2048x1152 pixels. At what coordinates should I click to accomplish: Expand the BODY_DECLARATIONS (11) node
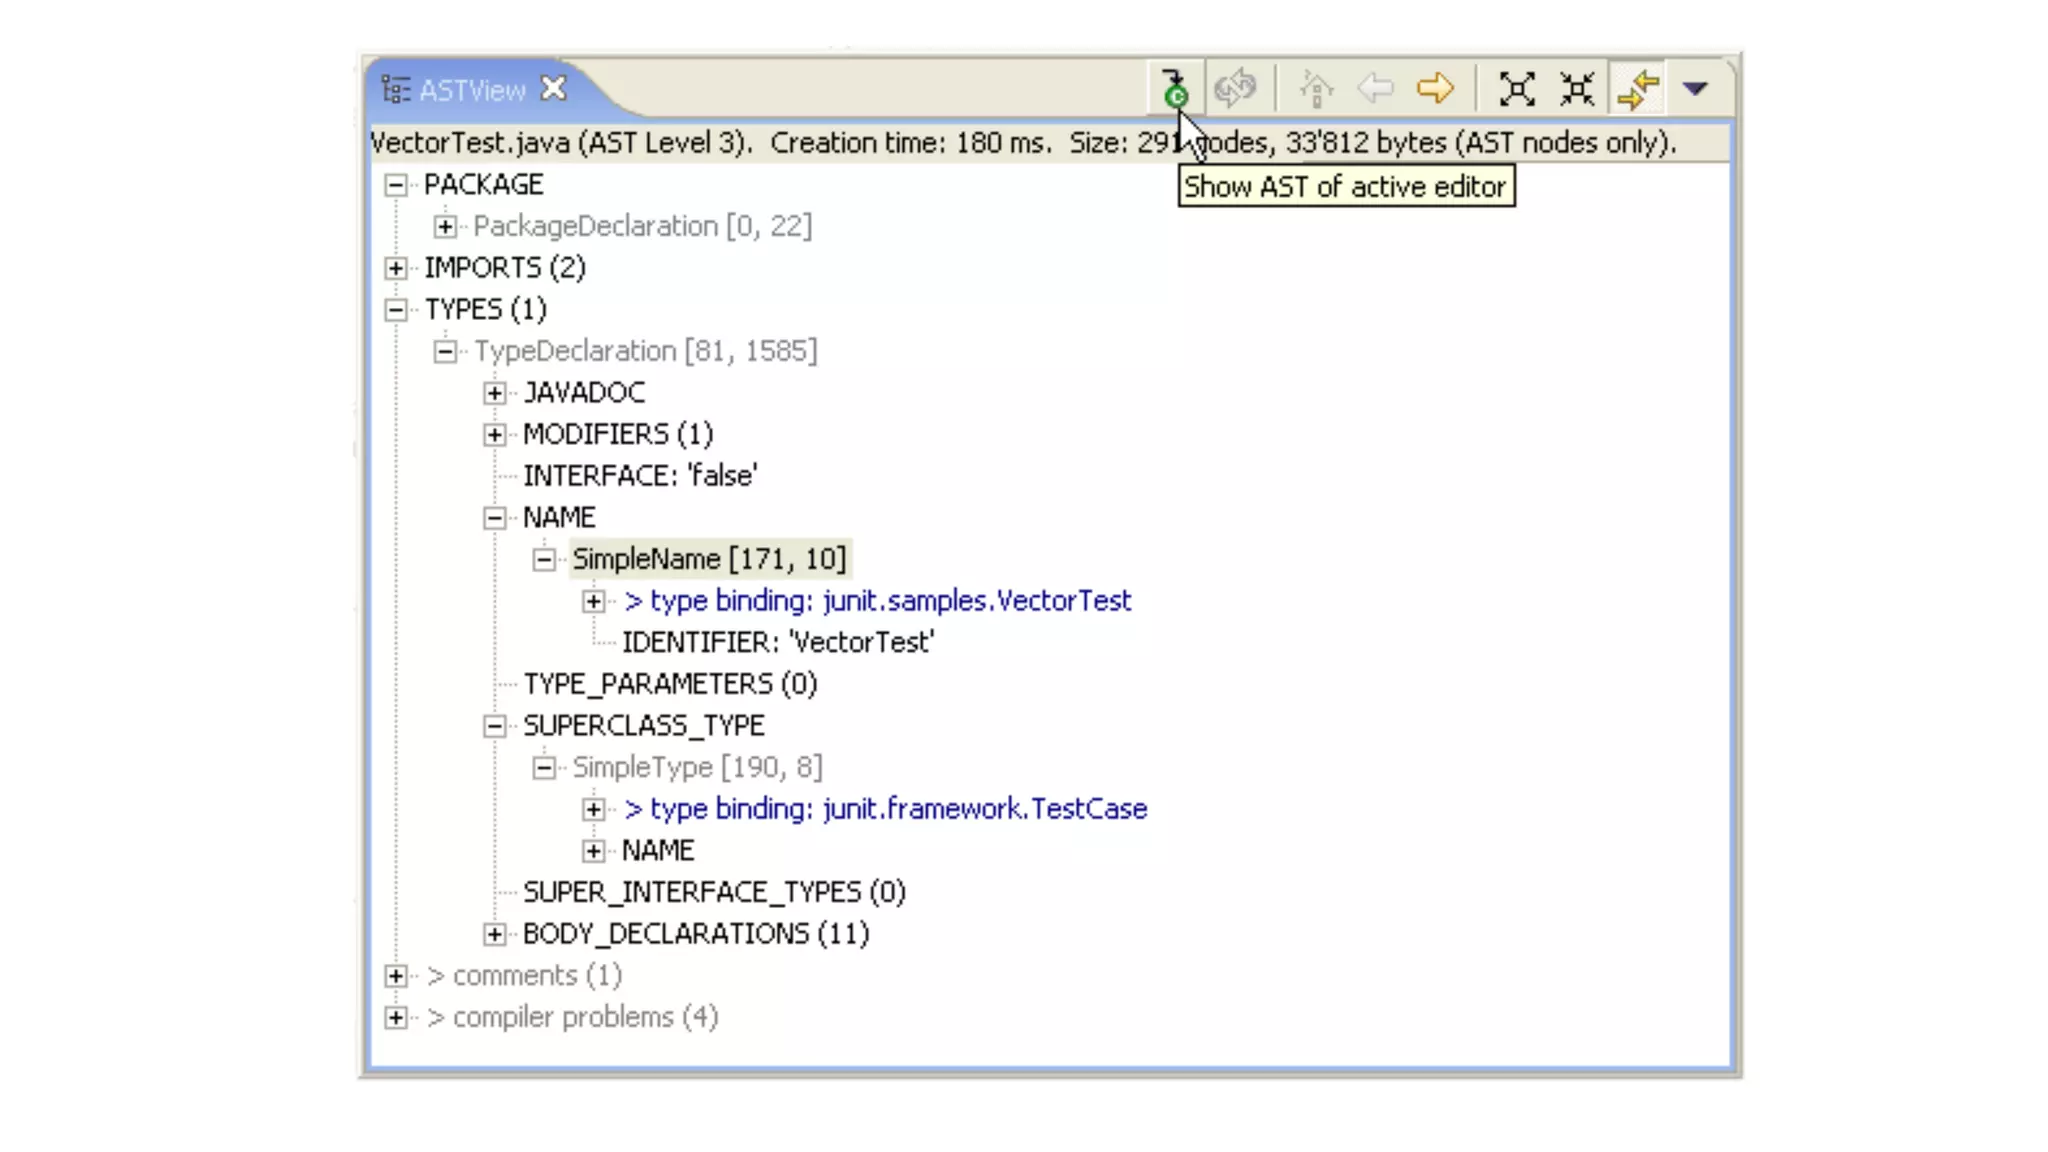coord(494,934)
